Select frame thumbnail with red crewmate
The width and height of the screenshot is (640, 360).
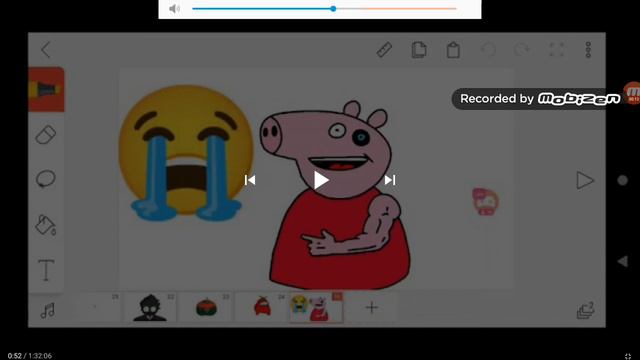tap(262, 307)
